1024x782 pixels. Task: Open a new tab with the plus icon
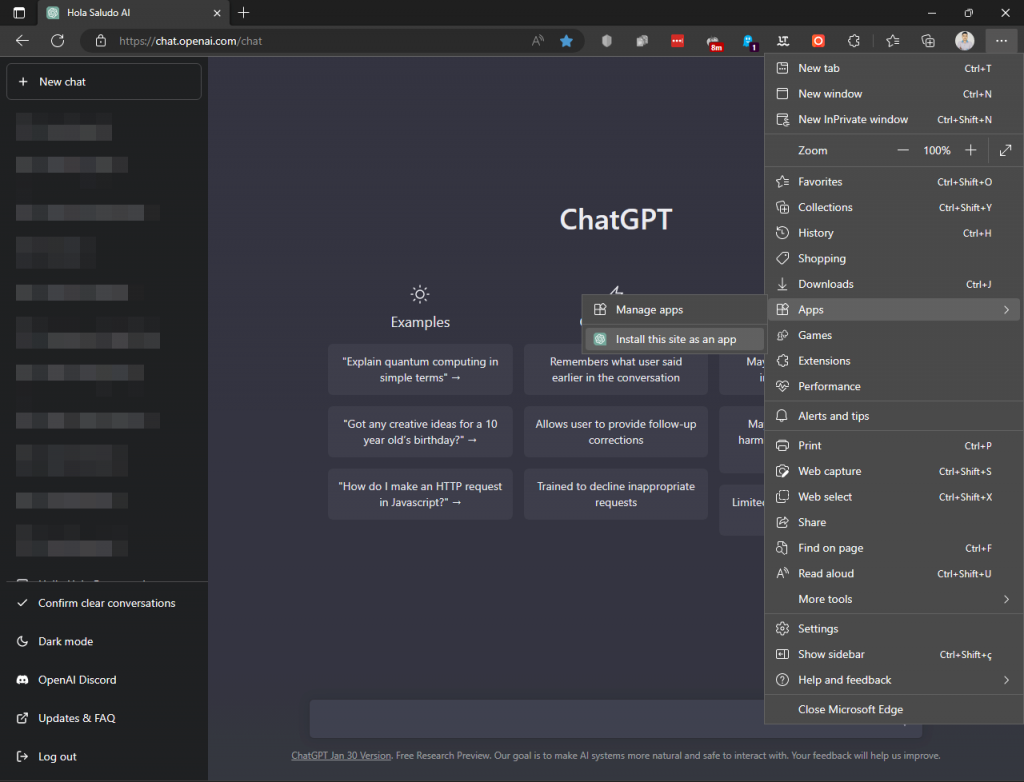point(244,12)
